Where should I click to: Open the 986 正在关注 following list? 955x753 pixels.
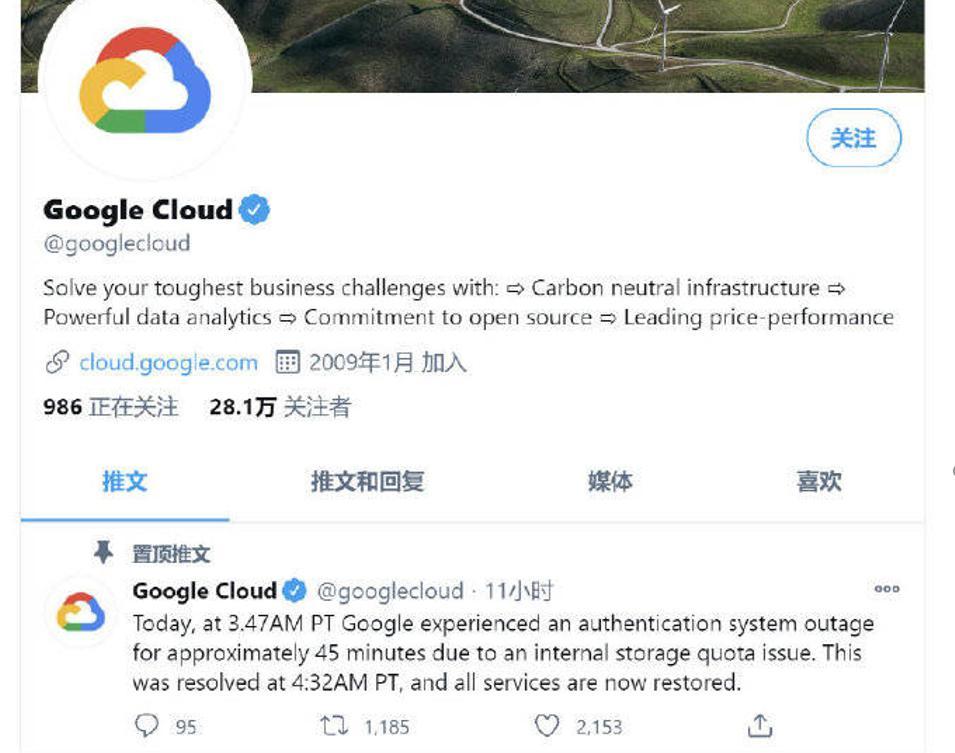[x=110, y=407]
